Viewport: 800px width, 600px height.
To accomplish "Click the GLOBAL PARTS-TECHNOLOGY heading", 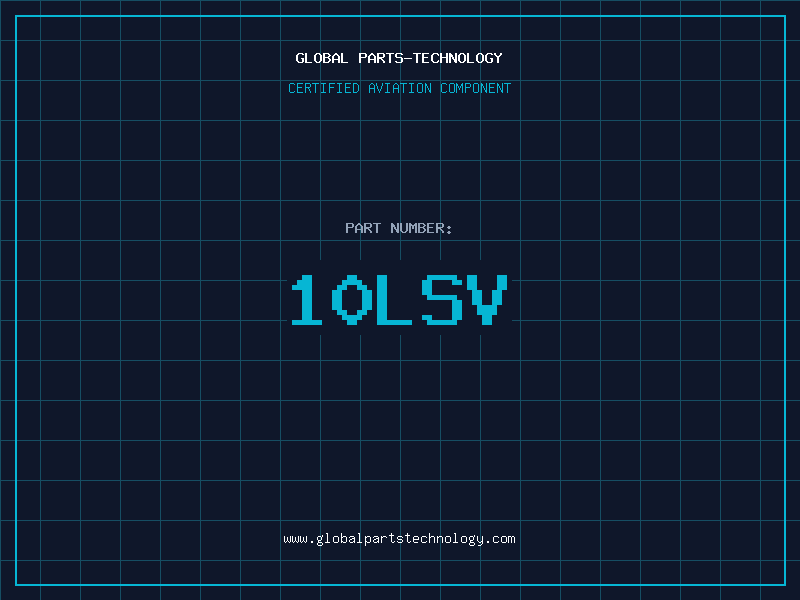I will (x=399, y=58).
